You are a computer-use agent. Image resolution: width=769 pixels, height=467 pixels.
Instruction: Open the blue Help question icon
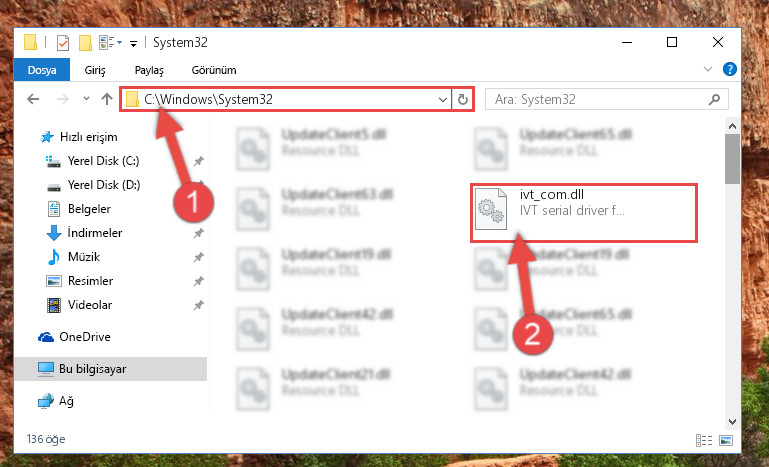[729, 69]
